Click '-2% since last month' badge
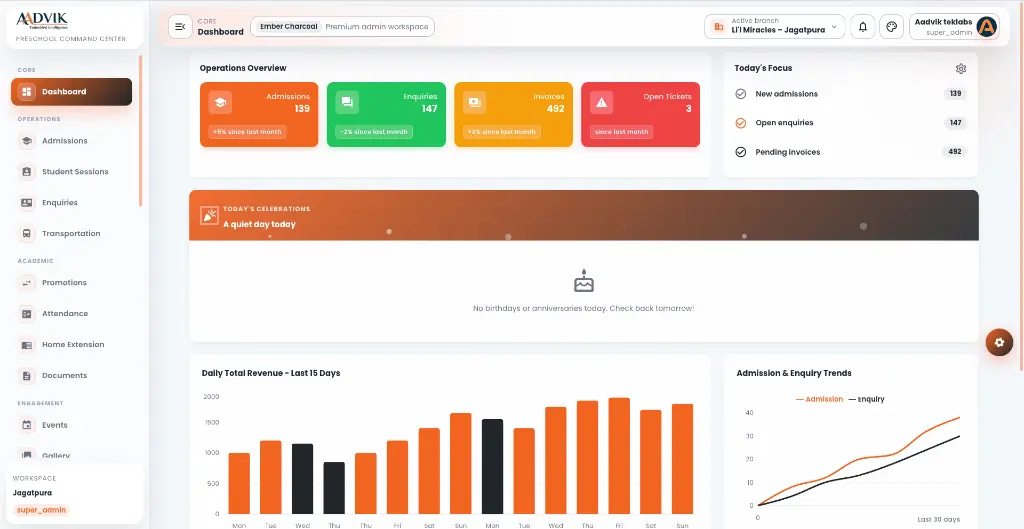Screen dimensions: 1024x529 click(x=374, y=132)
